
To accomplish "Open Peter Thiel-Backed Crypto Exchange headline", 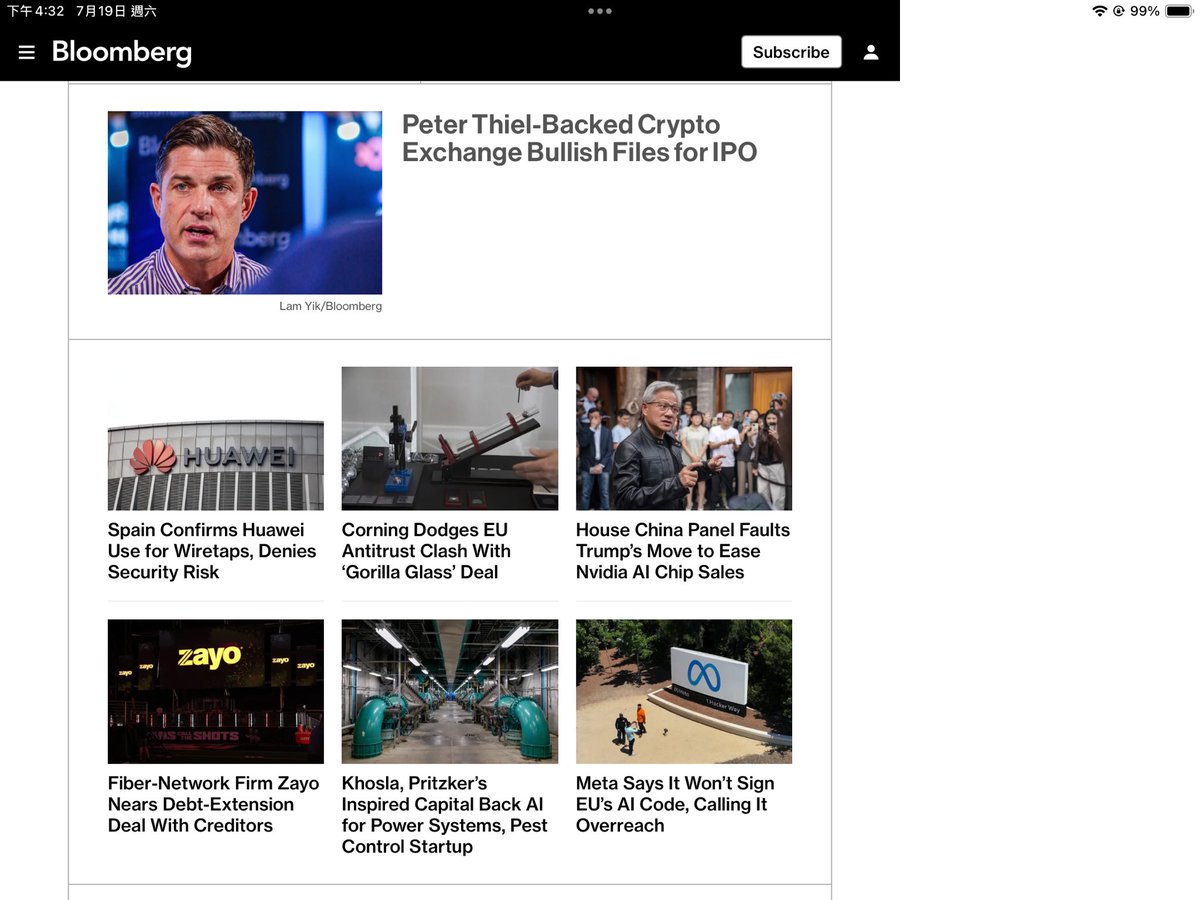I will 579,138.
